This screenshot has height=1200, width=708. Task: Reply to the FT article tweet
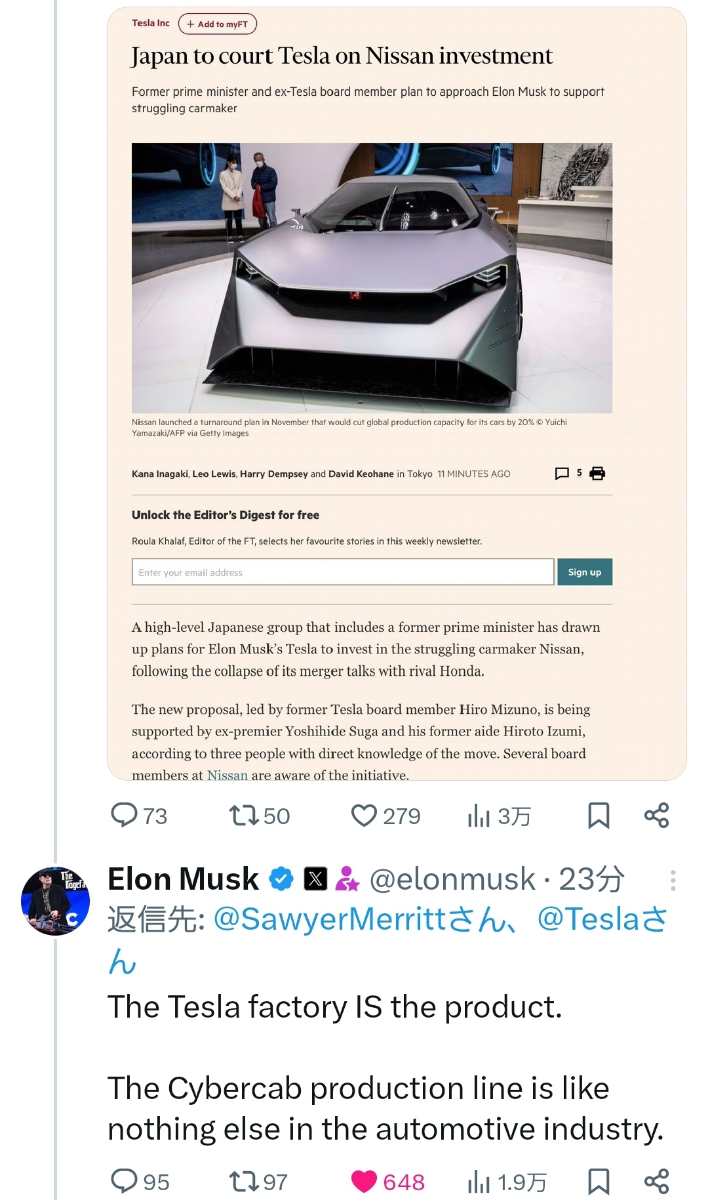click(124, 816)
